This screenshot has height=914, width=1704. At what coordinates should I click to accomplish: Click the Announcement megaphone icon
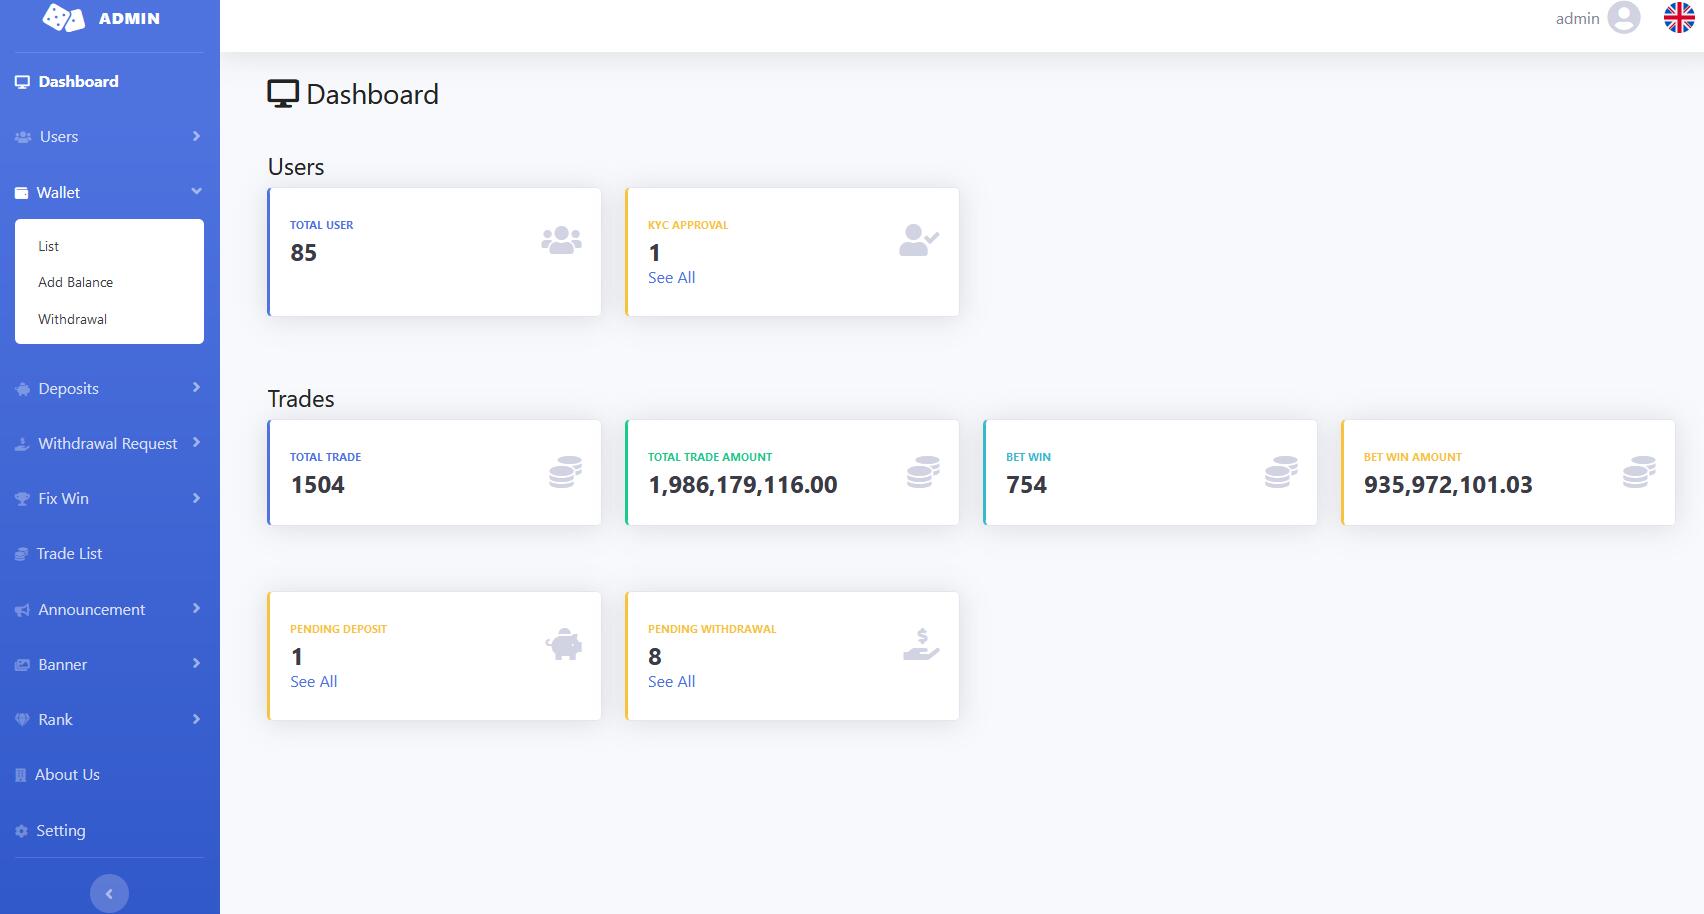[22, 610]
